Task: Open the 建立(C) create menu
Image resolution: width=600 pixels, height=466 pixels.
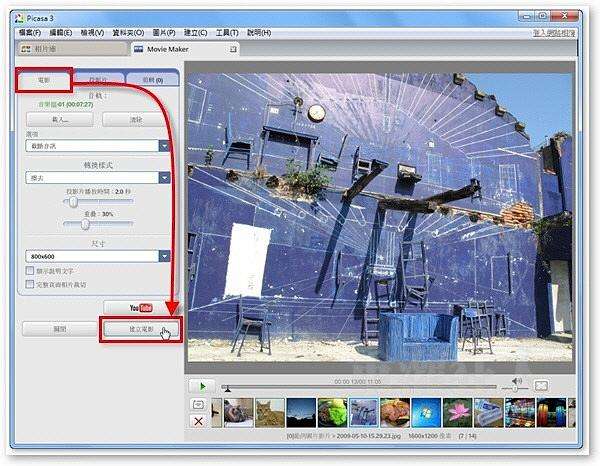Action: (196, 33)
